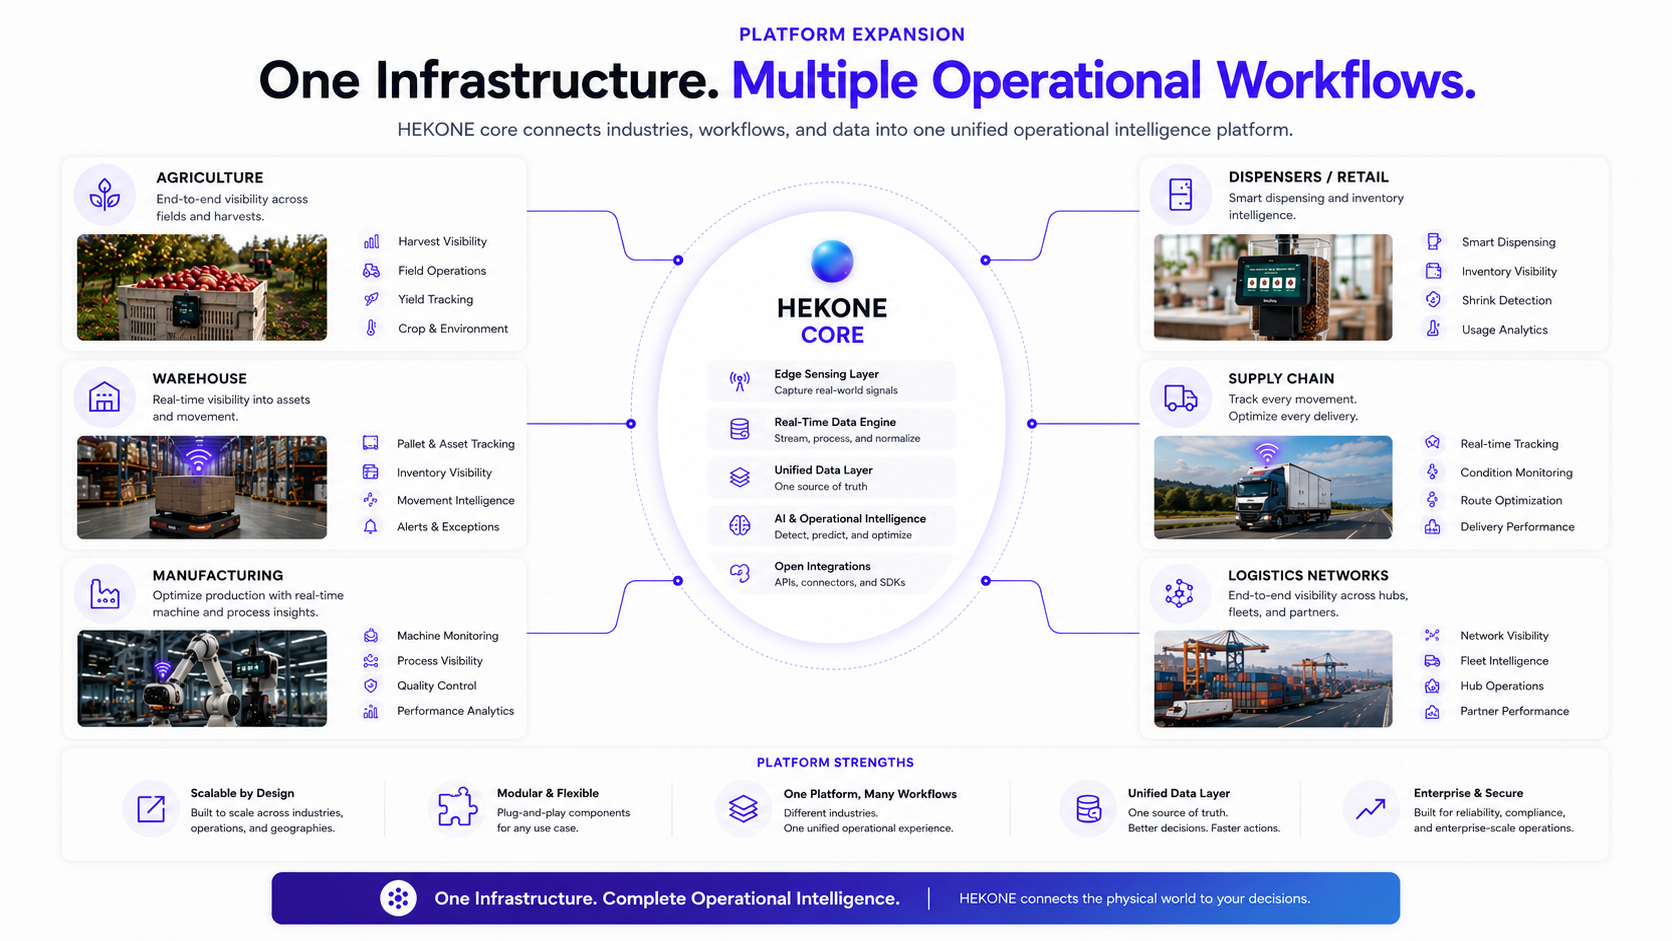1672x941 pixels.
Task: Open the coffee dispenser image
Action: tap(1273, 288)
